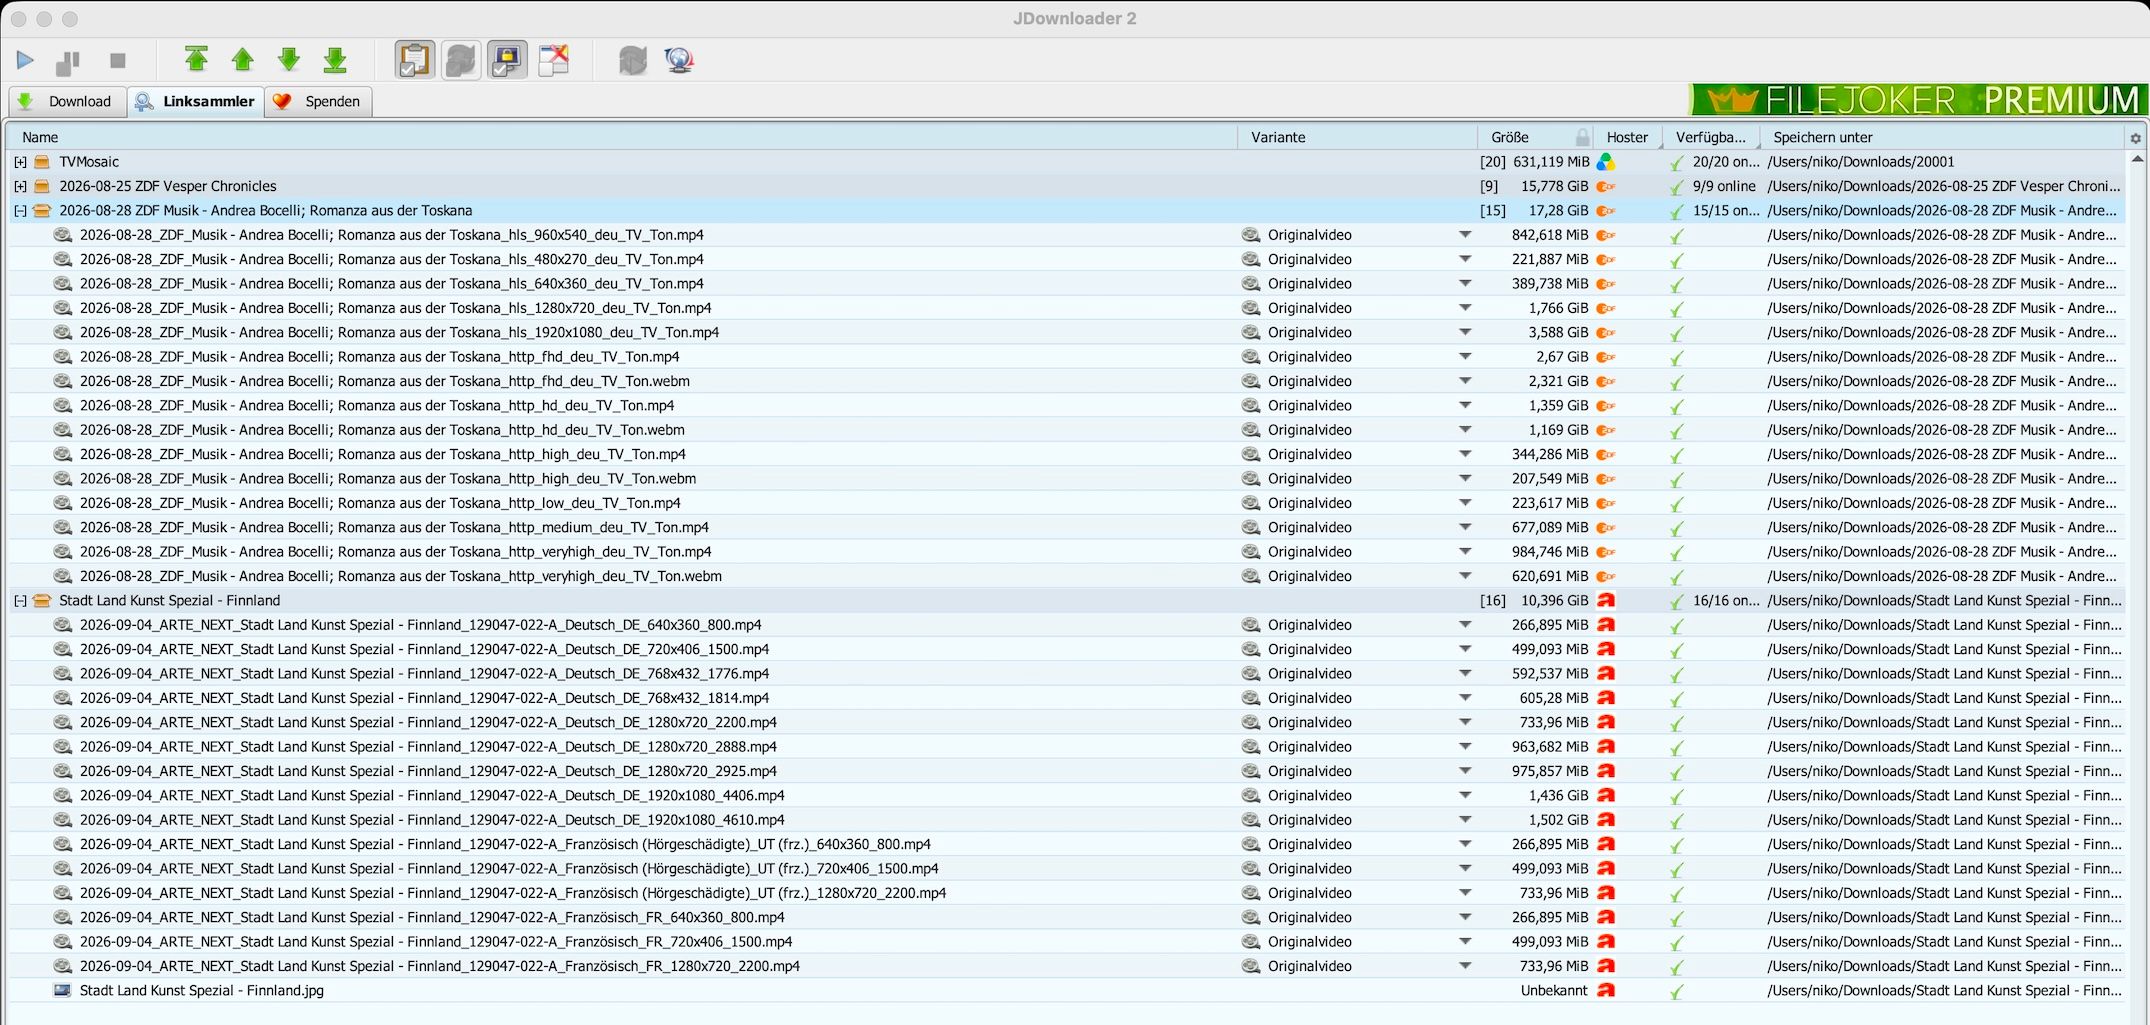
Task: Move selected entry down one position
Action: click(x=289, y=60)
